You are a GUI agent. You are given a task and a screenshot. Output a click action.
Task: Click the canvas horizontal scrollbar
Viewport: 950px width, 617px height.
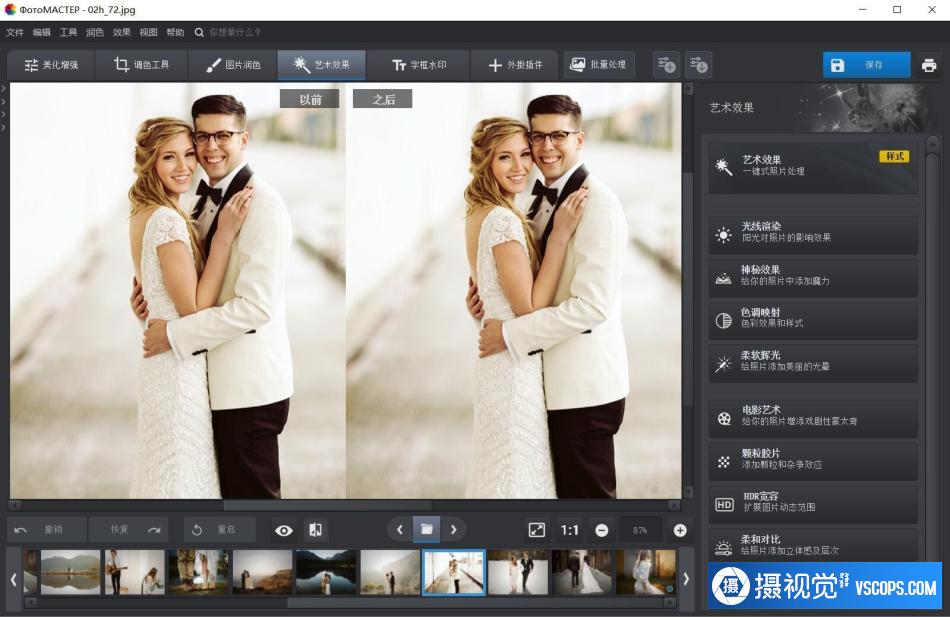click(327, 505)
